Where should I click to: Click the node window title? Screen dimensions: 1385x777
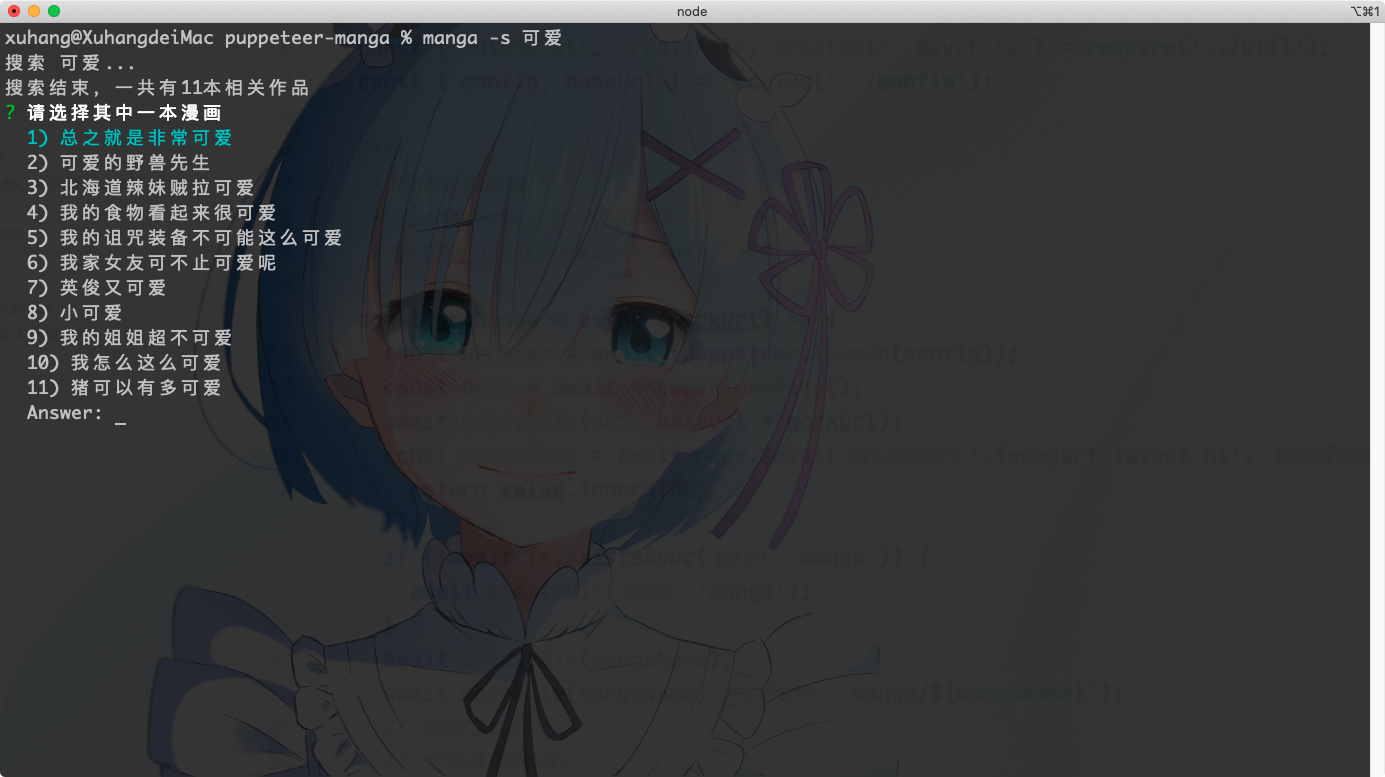point(692,11)
